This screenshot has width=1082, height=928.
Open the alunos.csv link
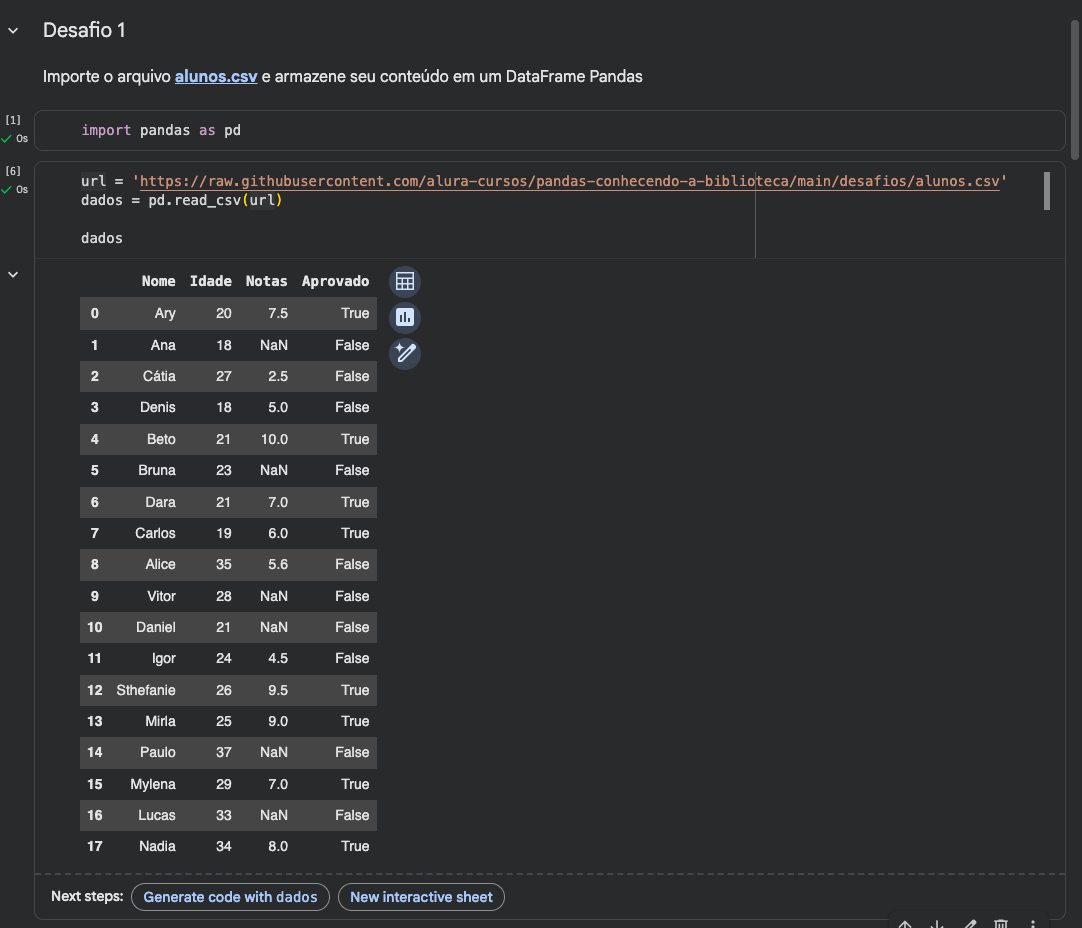pyautogui.click(x=216, y=76)
